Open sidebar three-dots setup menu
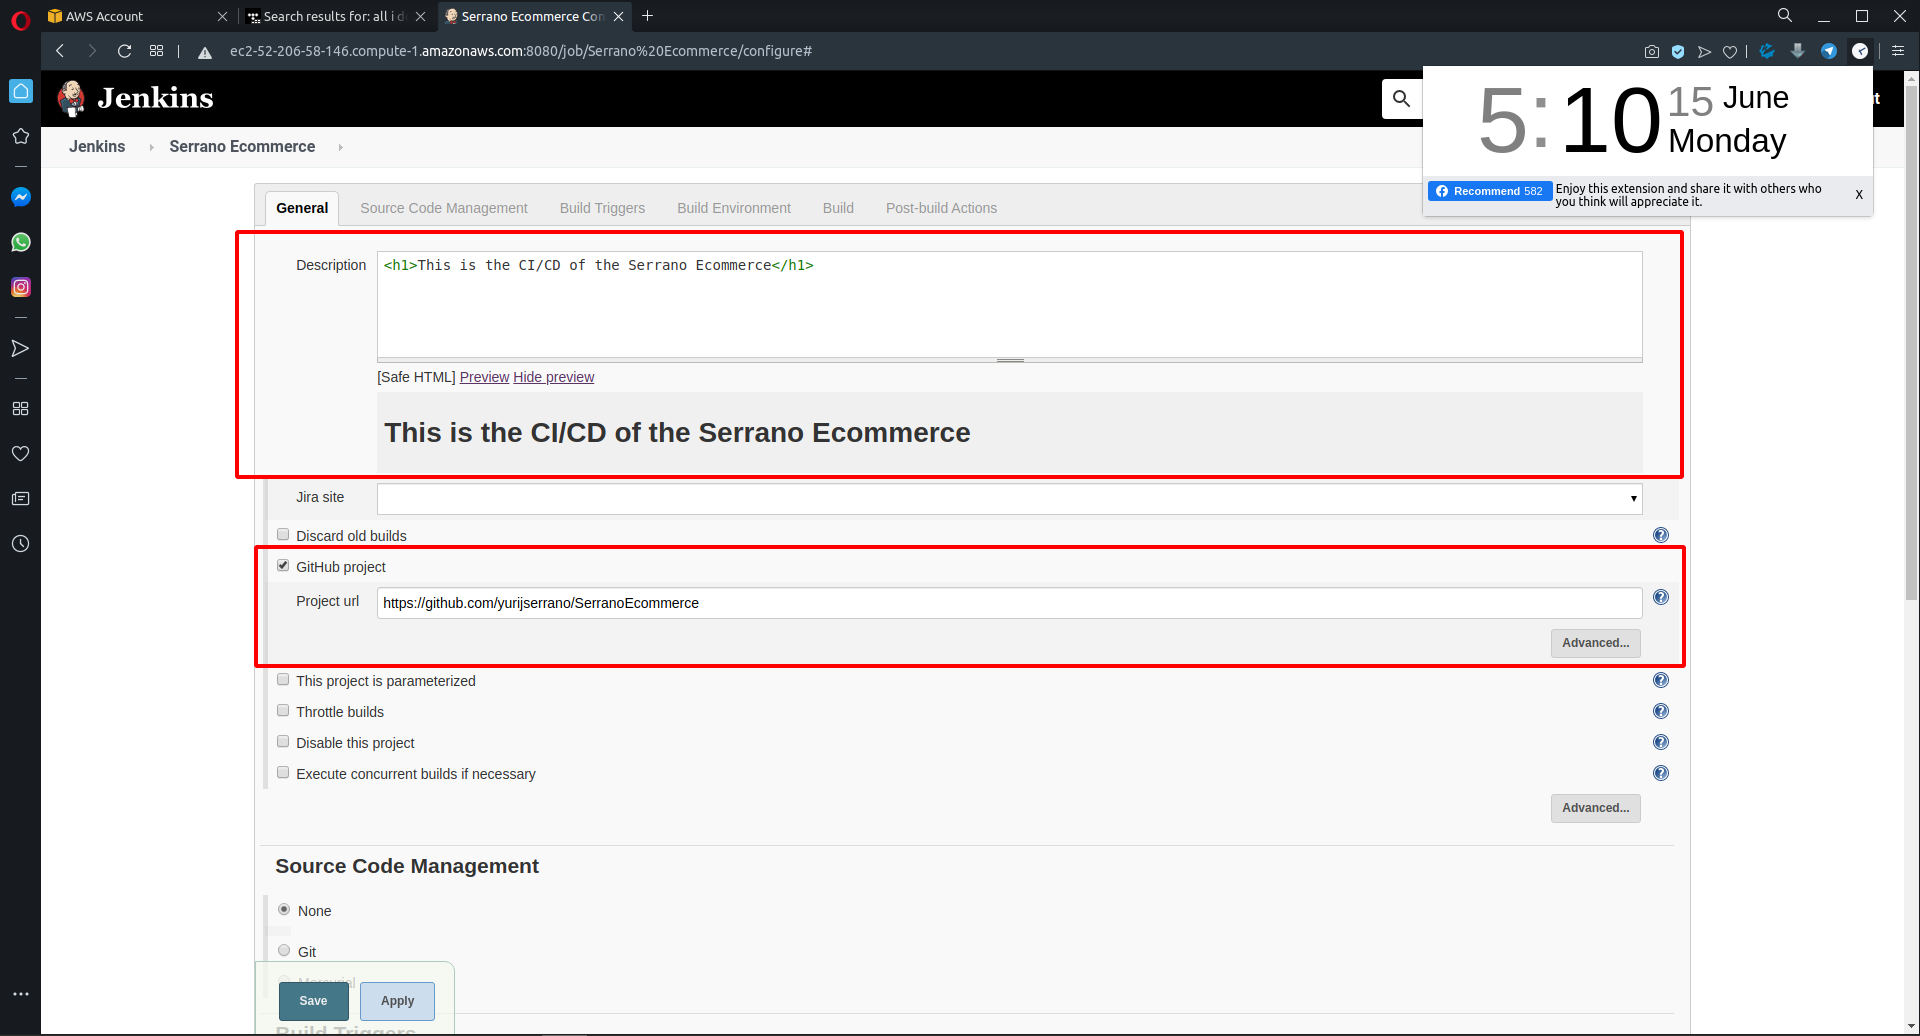 [x=20, y=994]
